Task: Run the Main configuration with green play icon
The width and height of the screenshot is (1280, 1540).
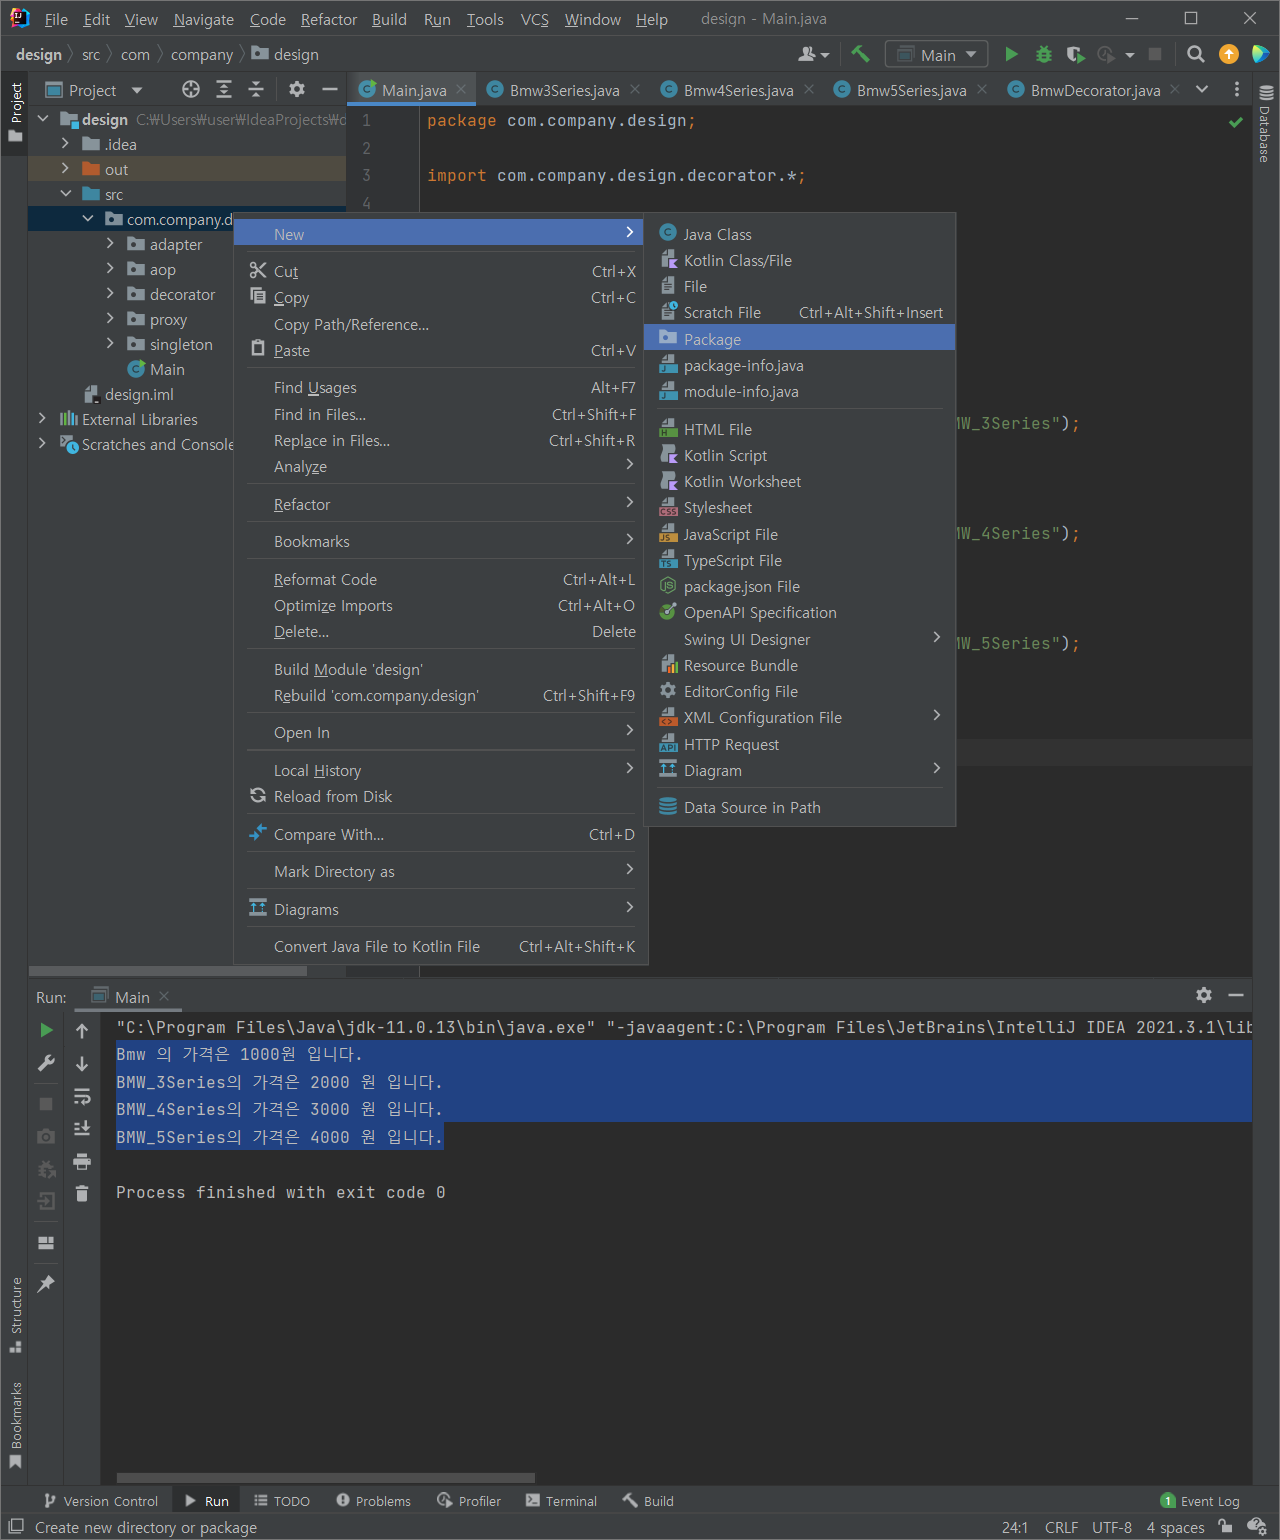Action: click(x=1011, y=54)
